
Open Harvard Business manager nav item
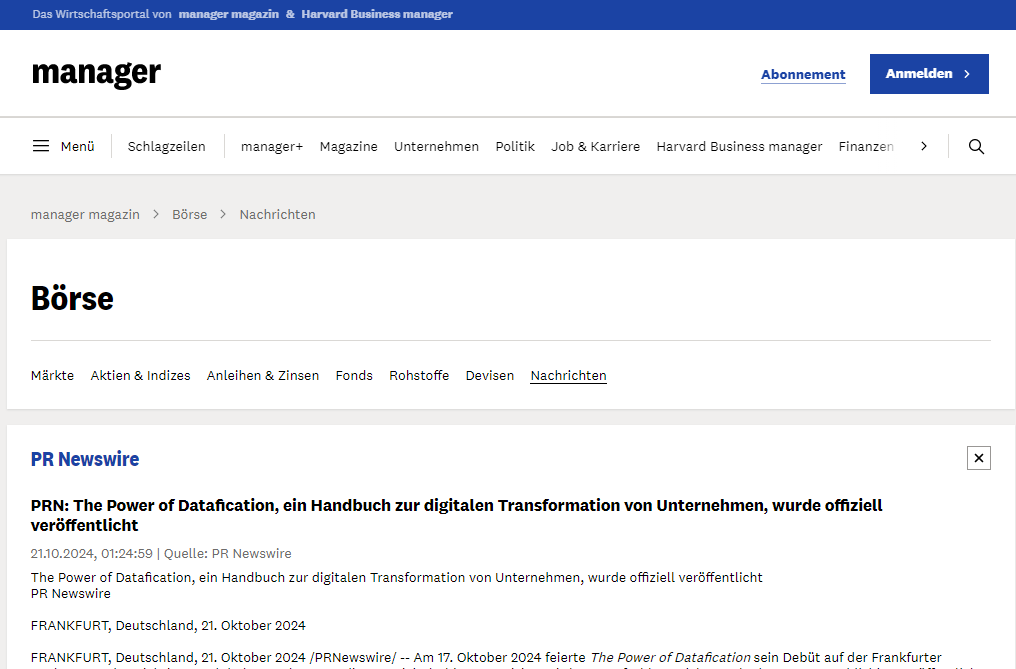739,146
